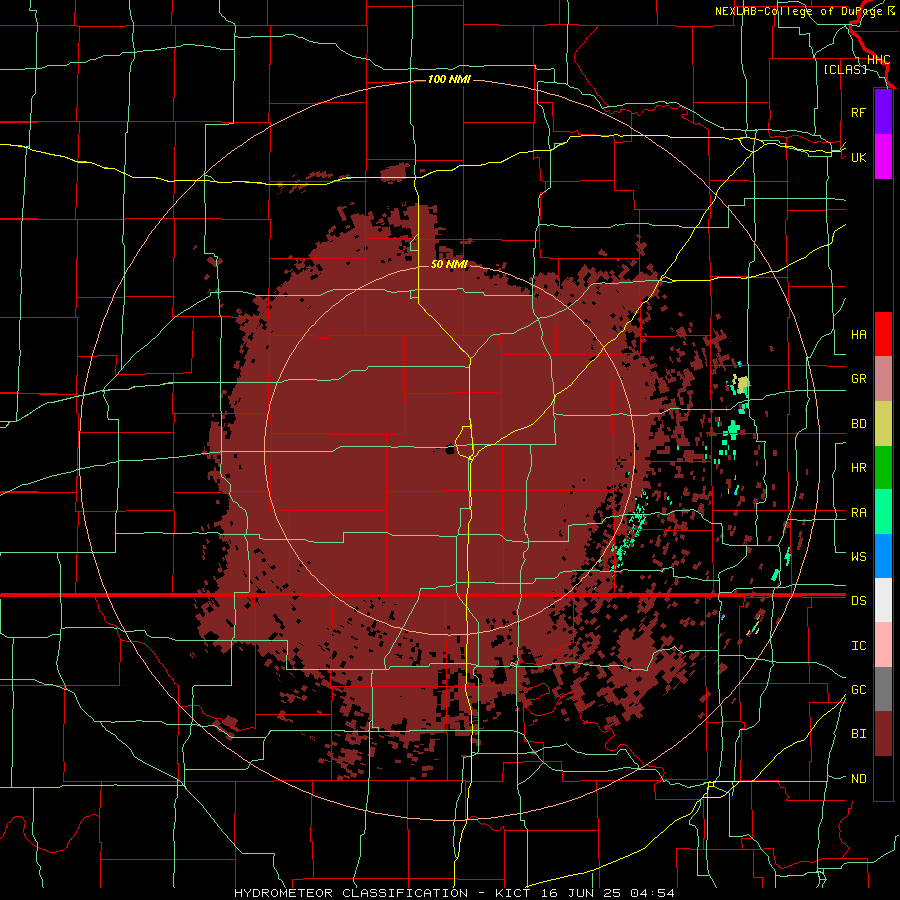Viewport: 900px width, 900px height.
Task: Click the BD legend label
Action: pyautogui.click(x=858, y=424)
